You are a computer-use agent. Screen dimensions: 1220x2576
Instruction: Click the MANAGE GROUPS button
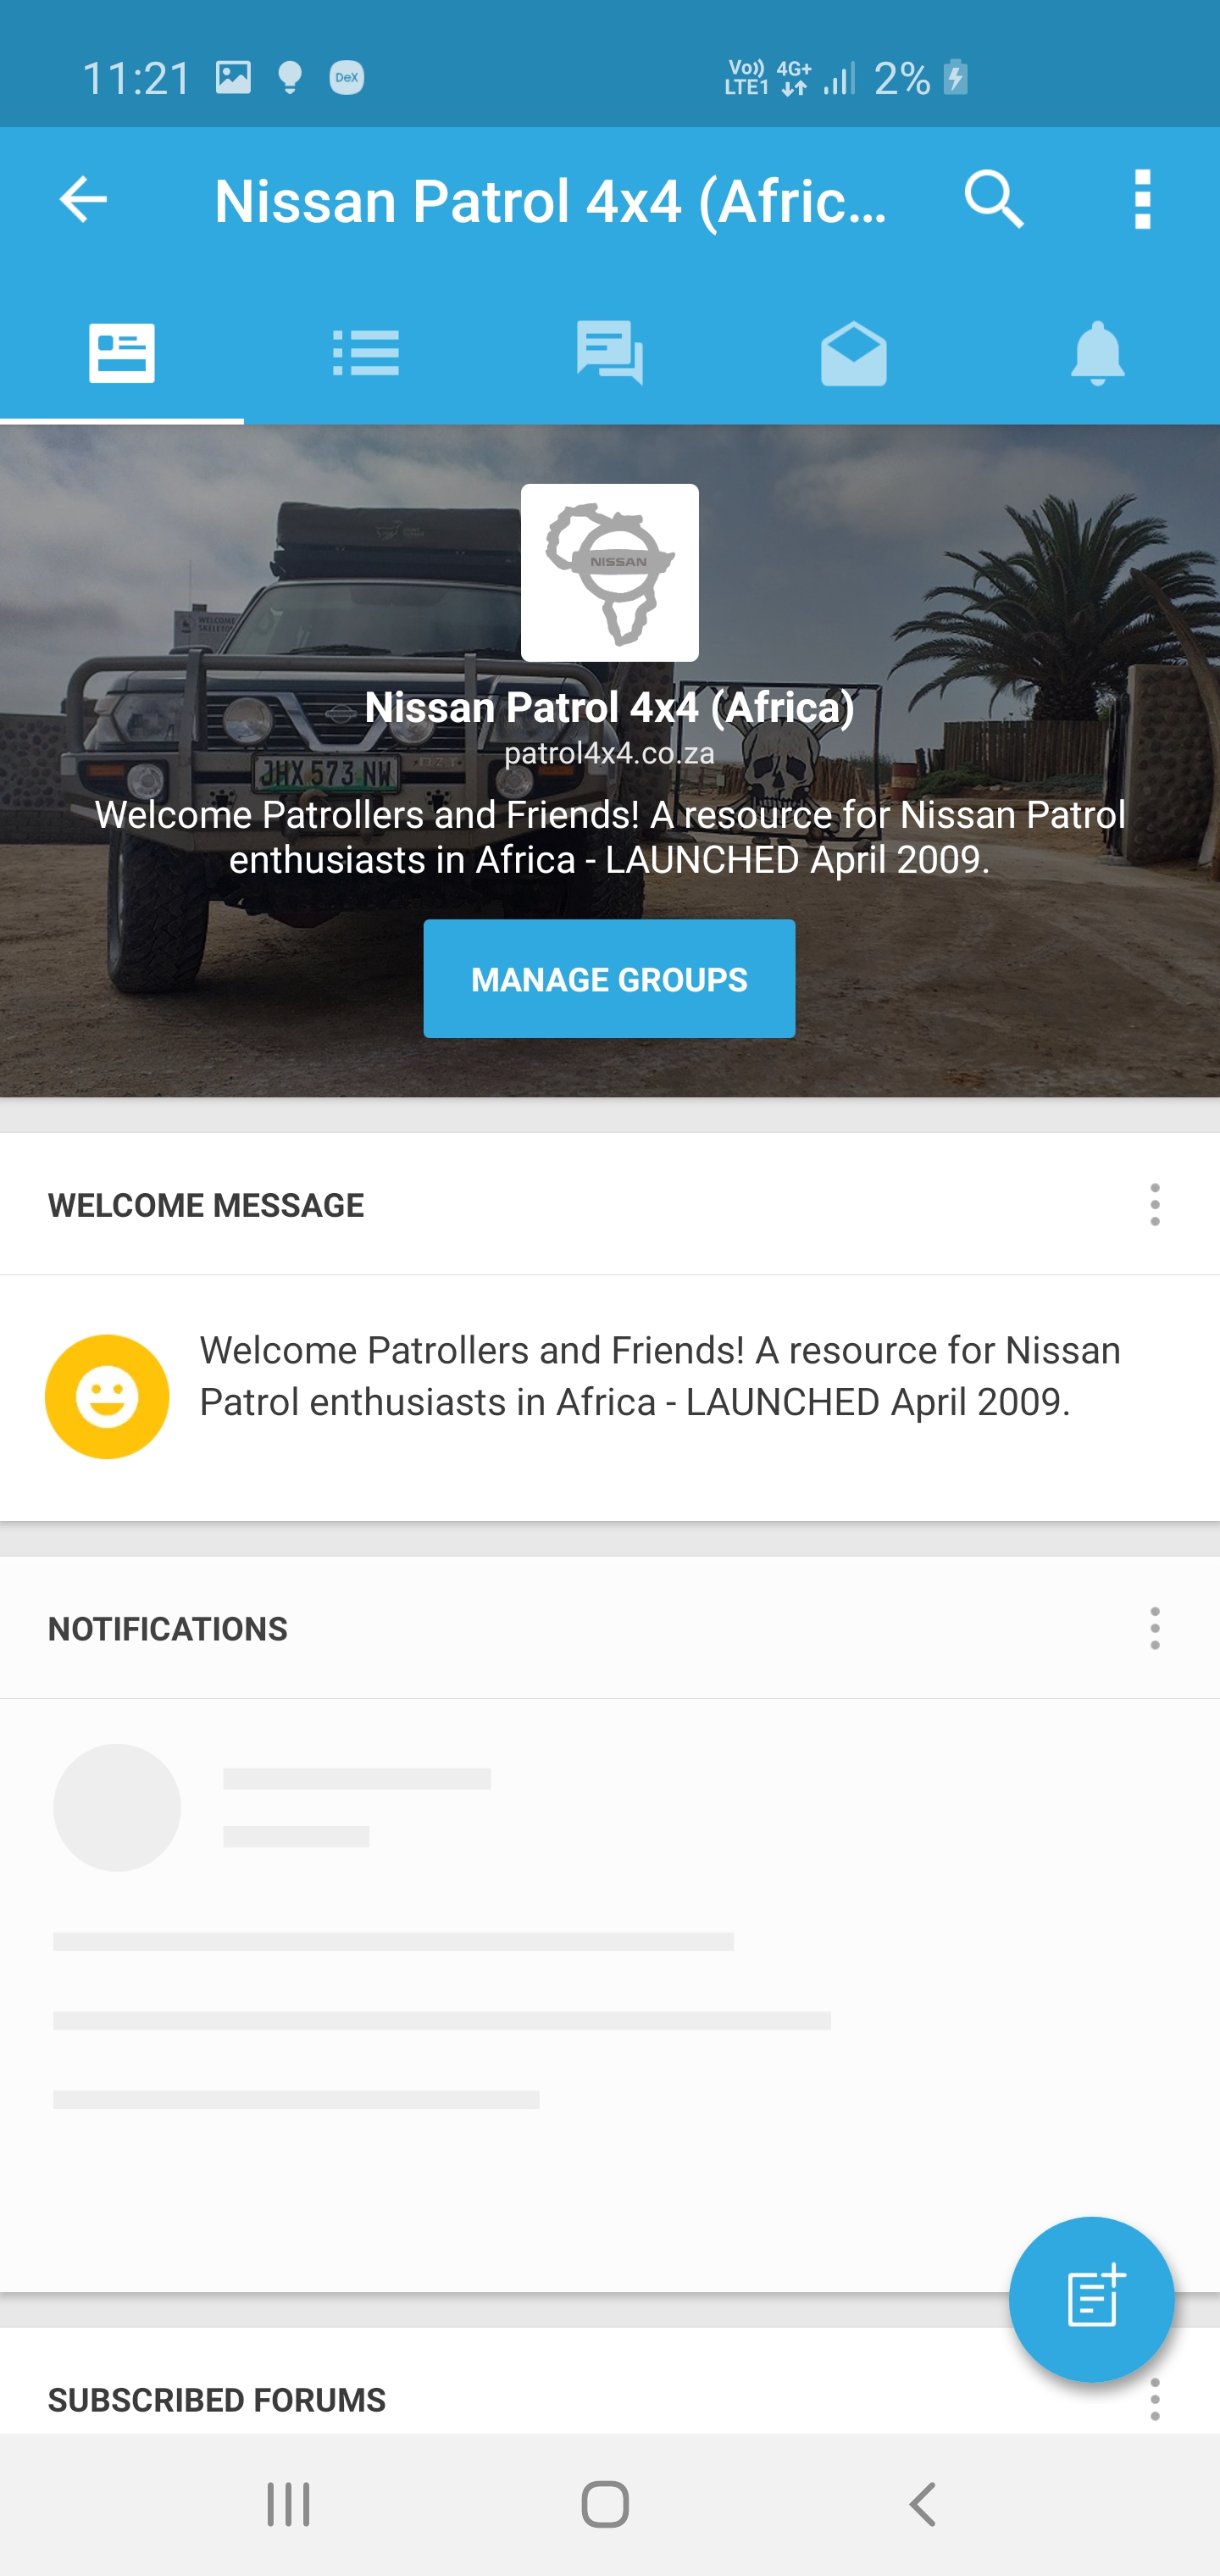609,978
